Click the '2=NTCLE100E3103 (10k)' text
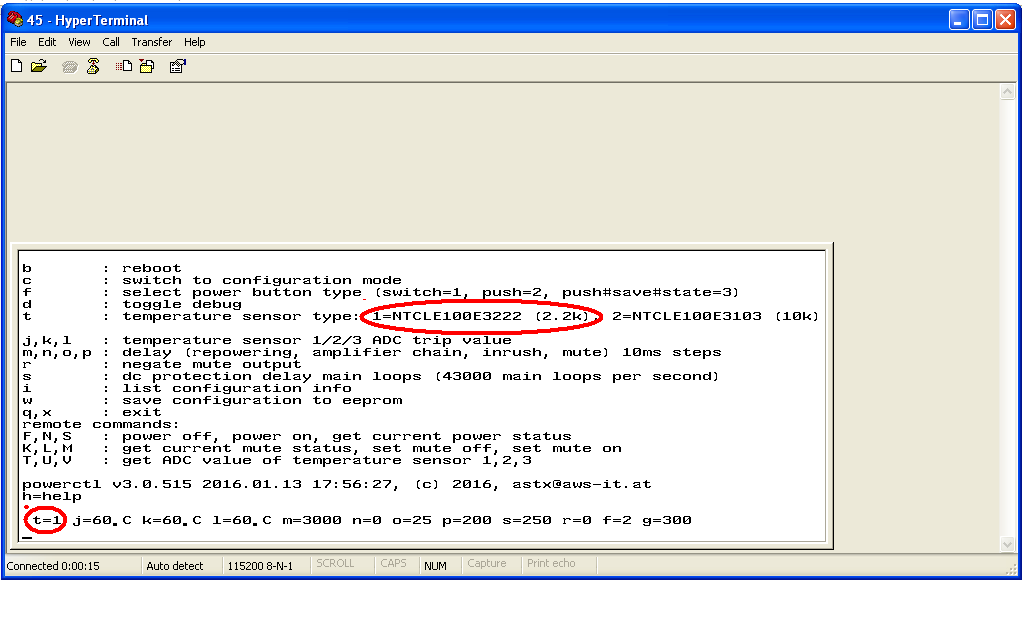This screenshot has height=626, width=1022. pos(715,316)
